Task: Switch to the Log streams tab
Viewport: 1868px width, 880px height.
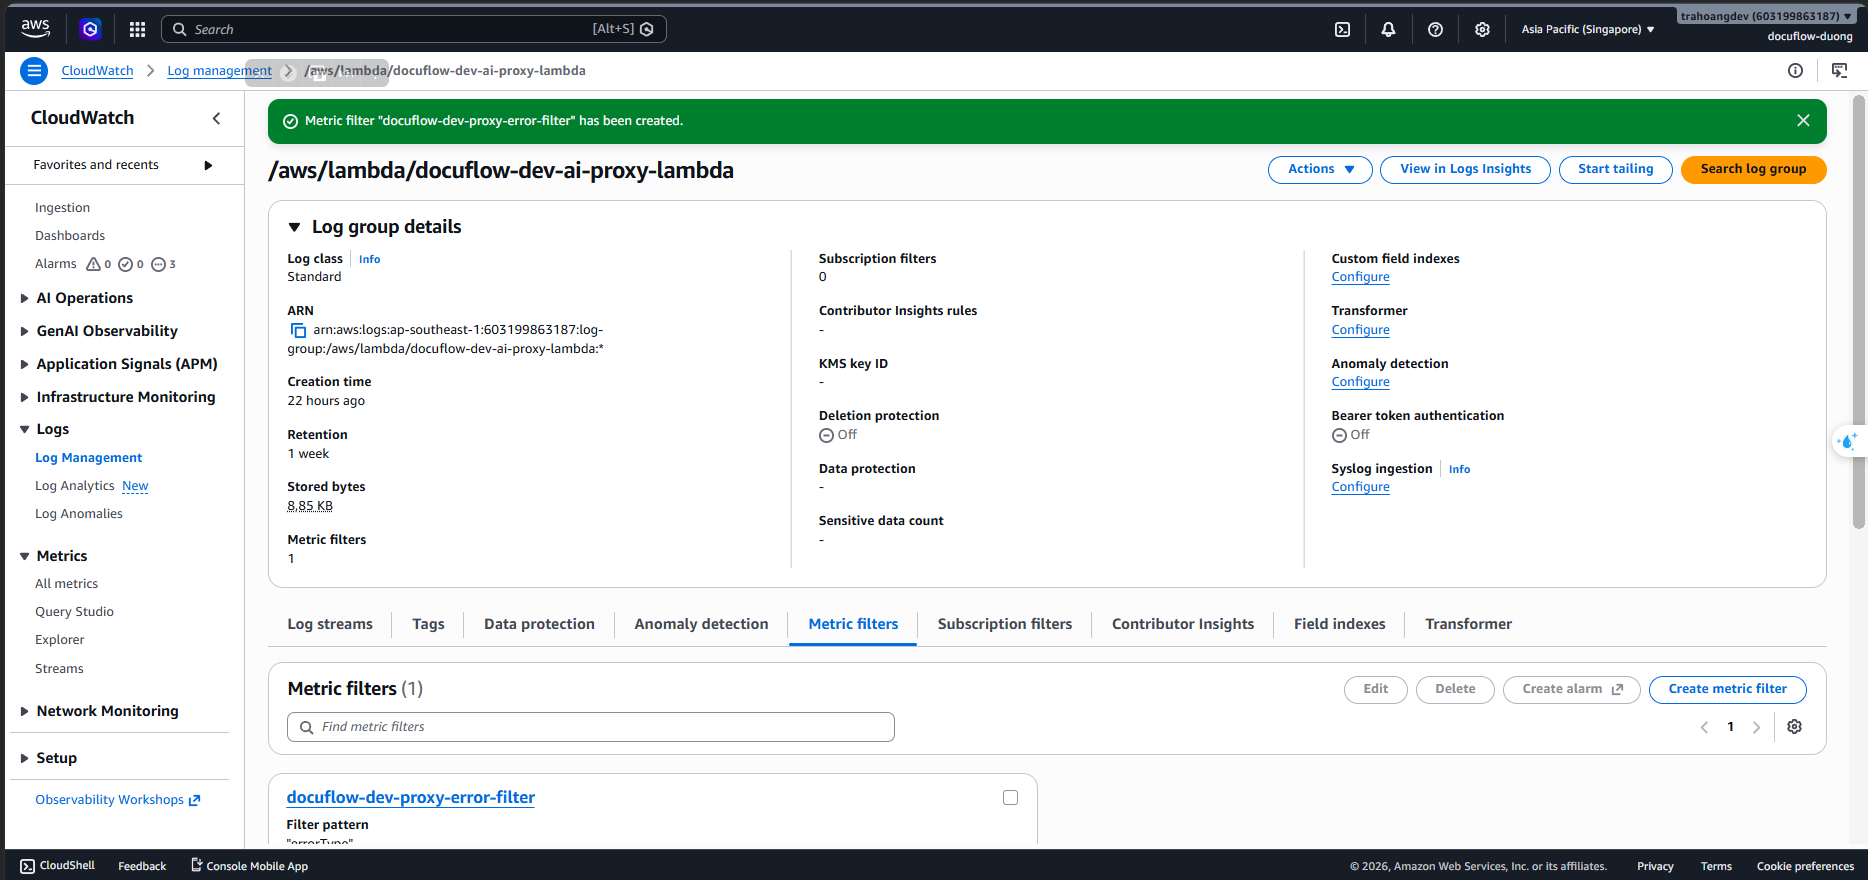Action: 330,624
